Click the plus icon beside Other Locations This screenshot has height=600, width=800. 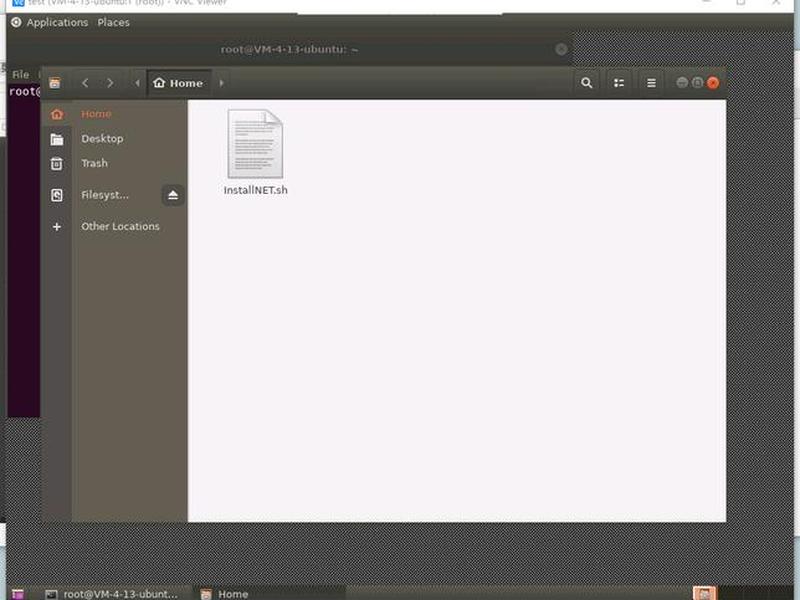[x=57, y=227]
